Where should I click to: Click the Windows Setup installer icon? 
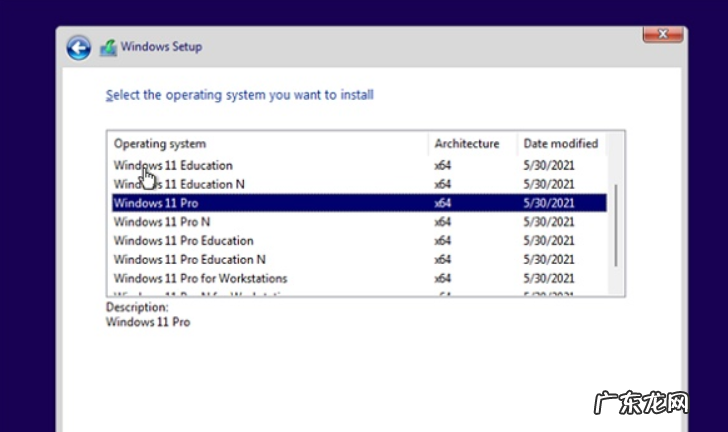click(x=108, y=48)
